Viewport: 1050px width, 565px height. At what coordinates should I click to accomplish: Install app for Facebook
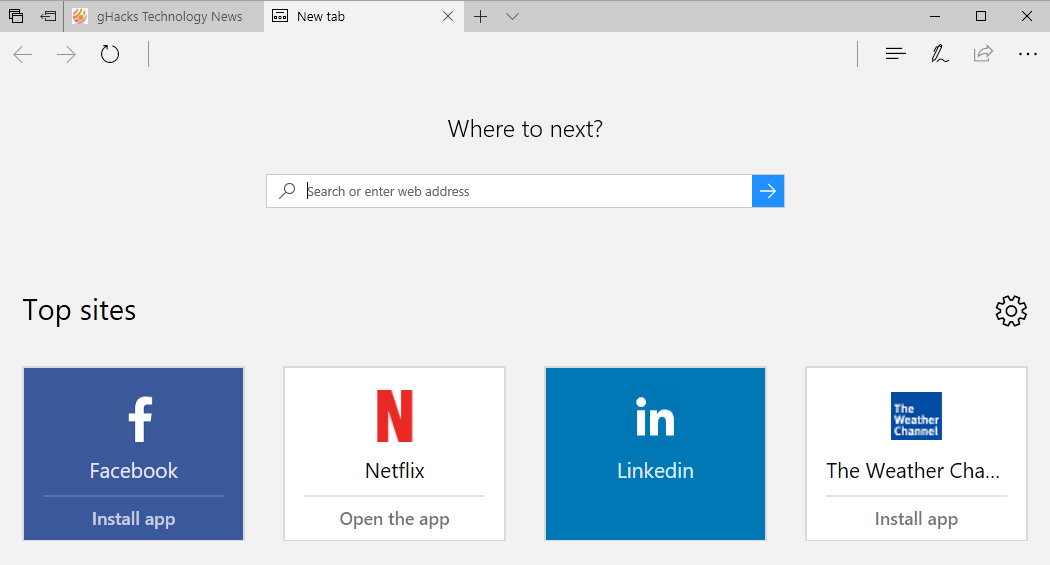[133, 519]
